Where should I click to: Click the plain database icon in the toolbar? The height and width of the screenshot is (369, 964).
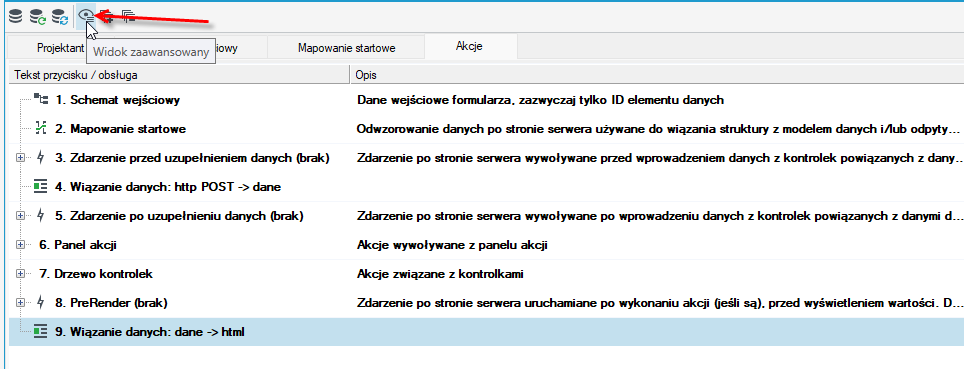[15, 17]
